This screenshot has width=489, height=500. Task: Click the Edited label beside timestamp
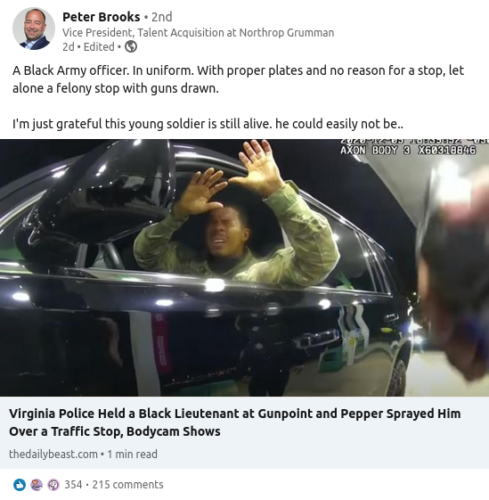click(99, 47)
